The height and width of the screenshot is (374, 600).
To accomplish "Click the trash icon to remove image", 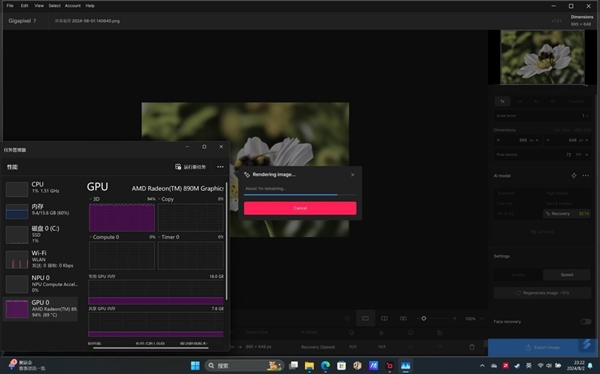I will (x=472, y=347).
